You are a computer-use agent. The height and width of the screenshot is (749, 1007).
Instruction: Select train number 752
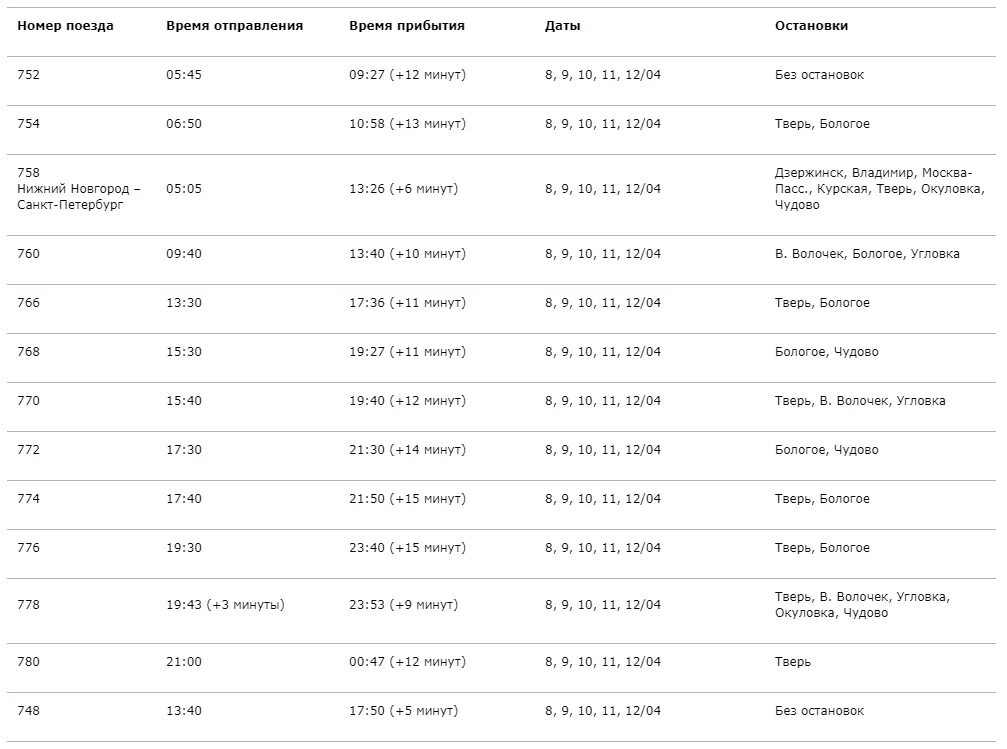pos(29,75)
